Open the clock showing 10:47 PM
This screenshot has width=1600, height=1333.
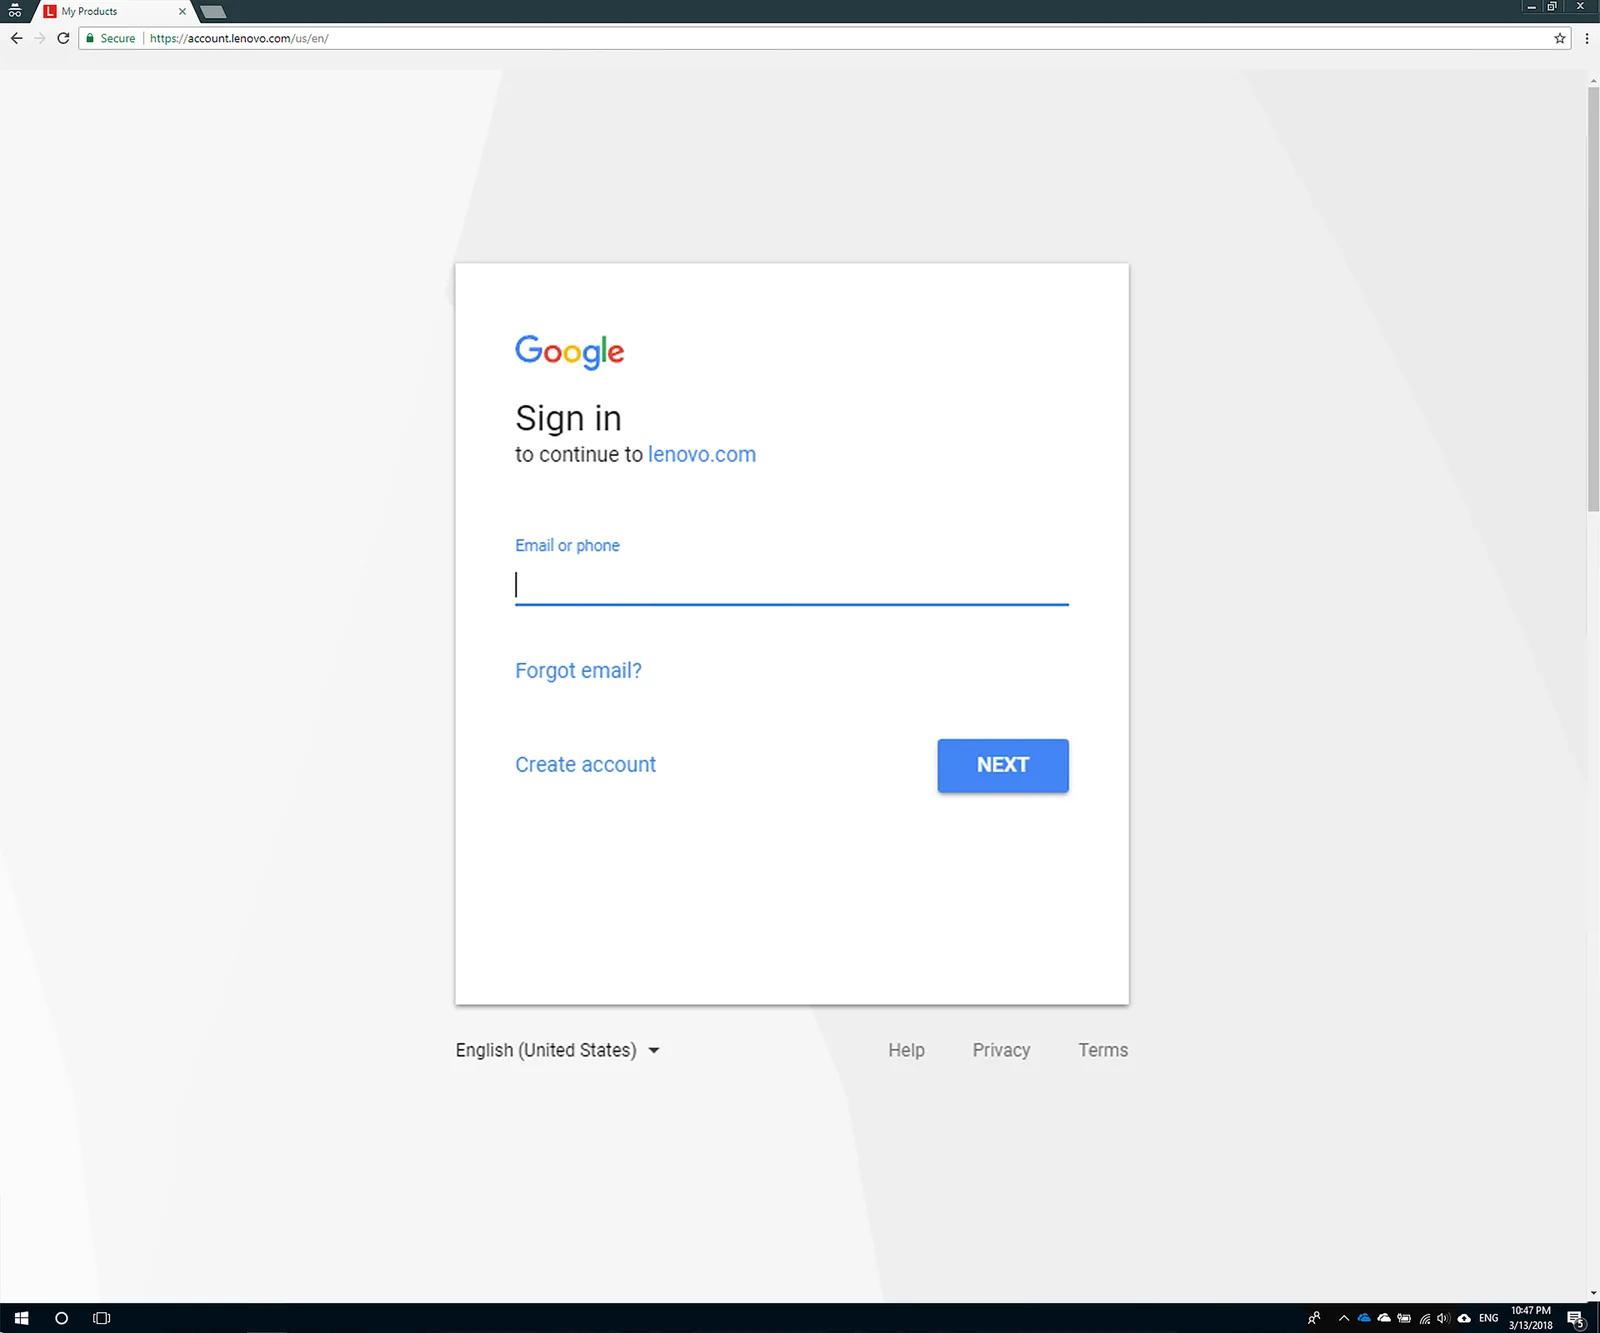1530,1318
